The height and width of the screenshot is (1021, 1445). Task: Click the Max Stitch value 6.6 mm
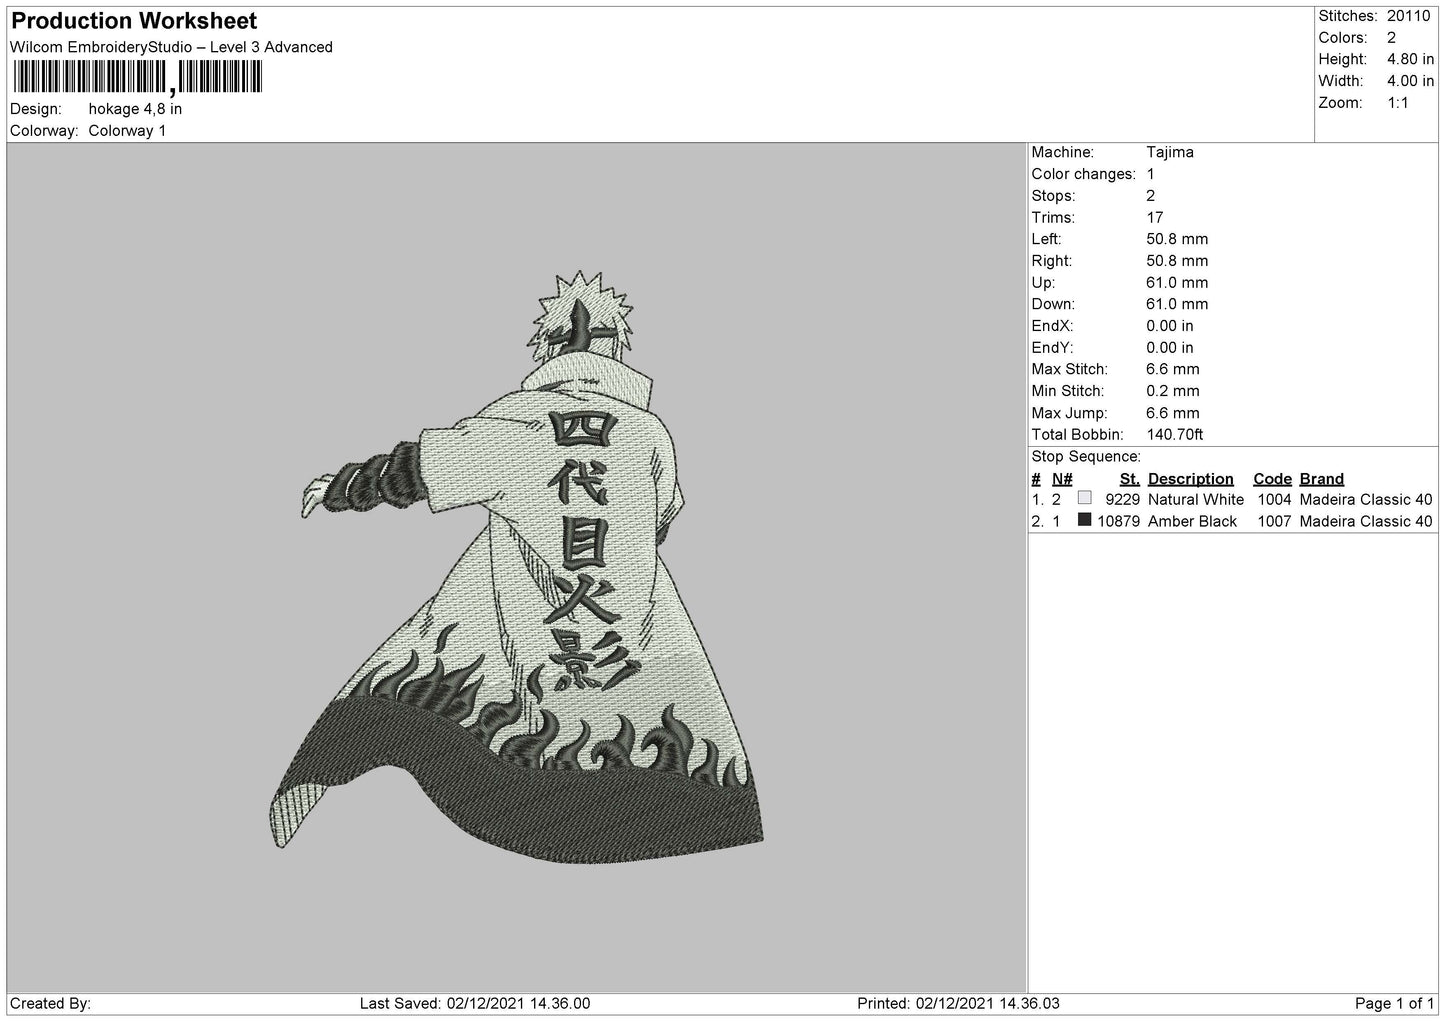pos(1173,369)
